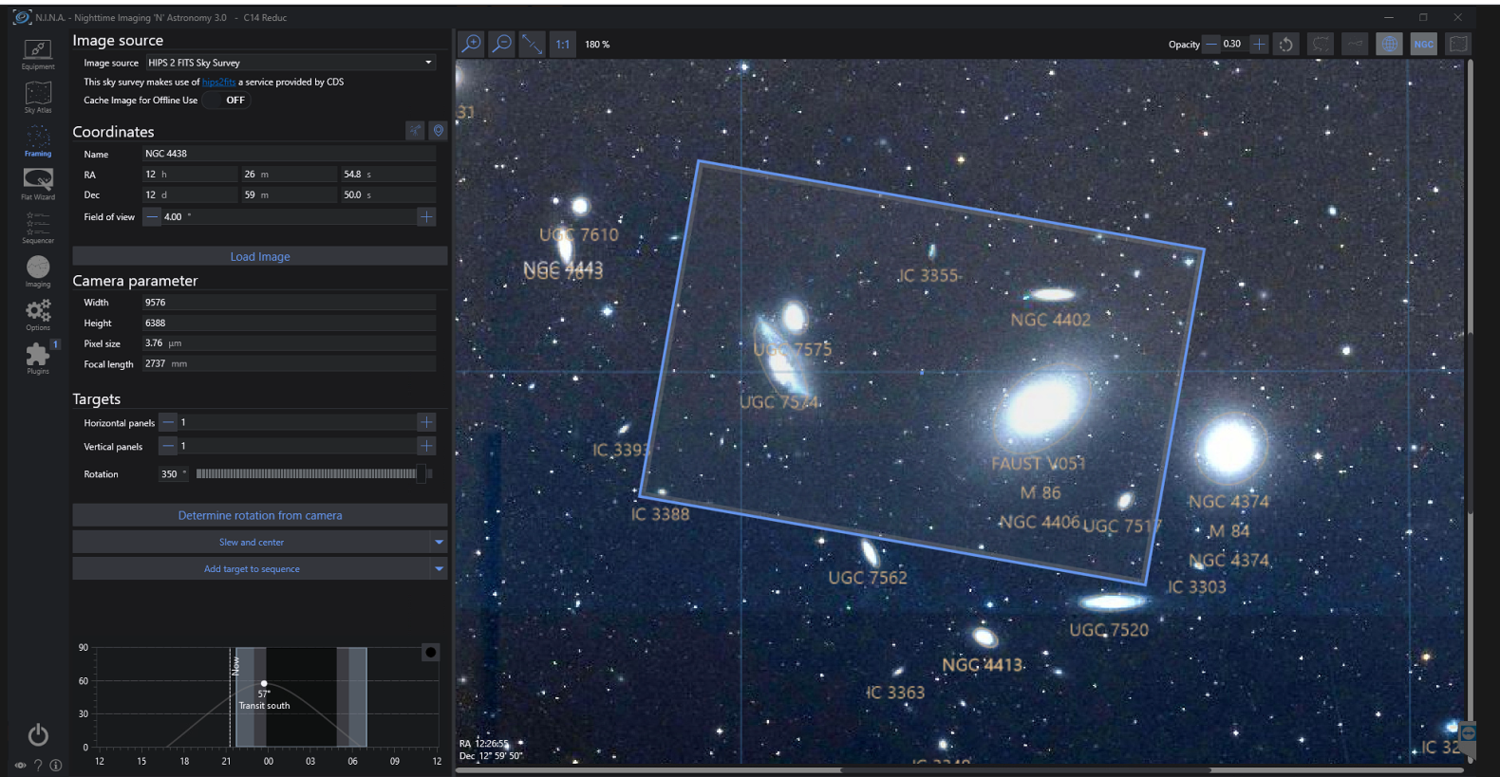This screenshot has width=1500, height=777.
Task: Set image zoom to 1:1
Action: tap(563, 44)
